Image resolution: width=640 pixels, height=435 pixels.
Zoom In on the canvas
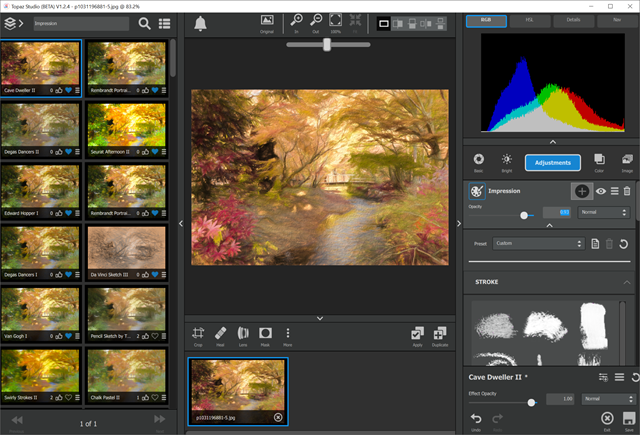296,24
